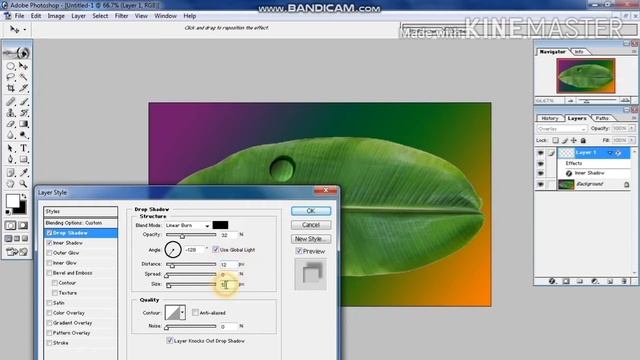Toggle Inner Shadow style checkbox
Screen dimensions: 640x360
pos(49,243)
